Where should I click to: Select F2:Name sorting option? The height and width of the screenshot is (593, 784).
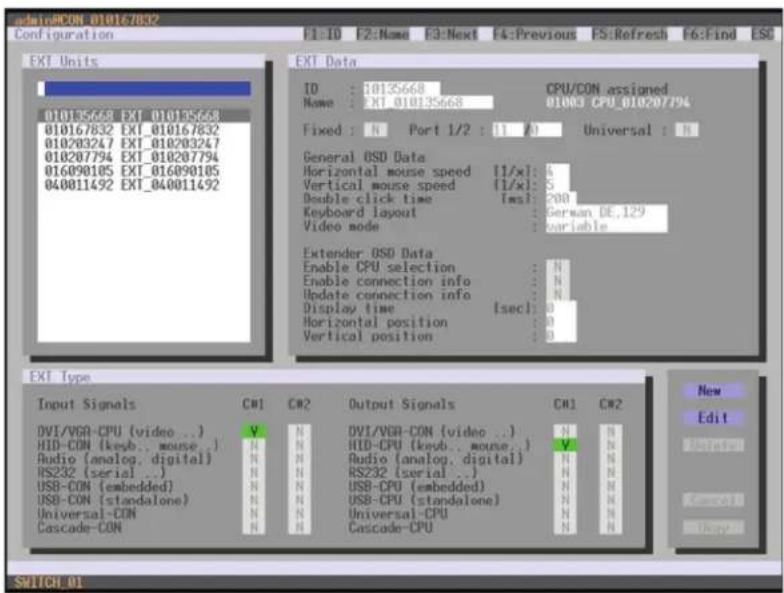(x=382, y=34)
